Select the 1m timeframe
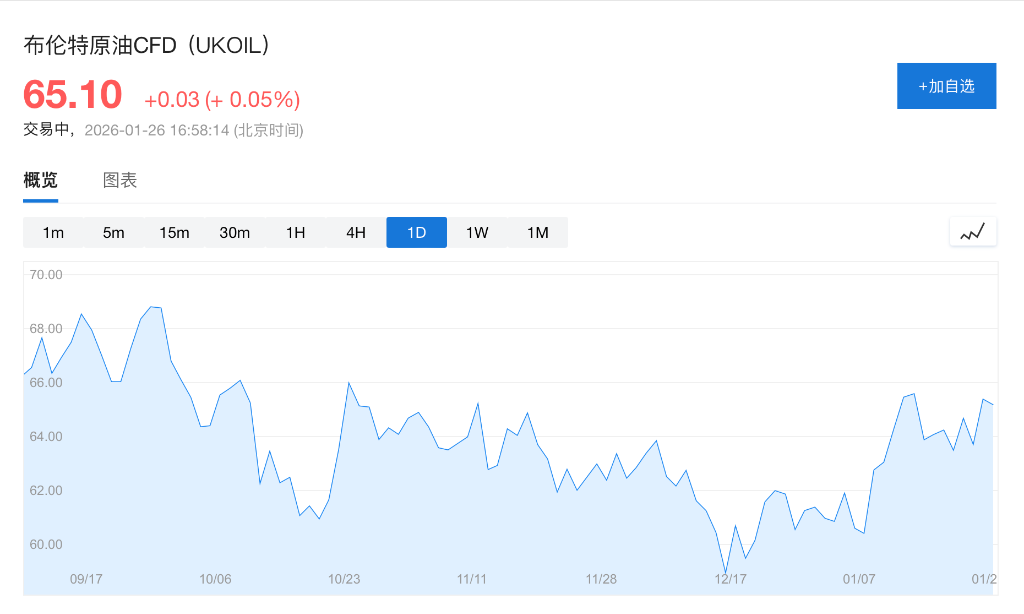 pos(52,232)
